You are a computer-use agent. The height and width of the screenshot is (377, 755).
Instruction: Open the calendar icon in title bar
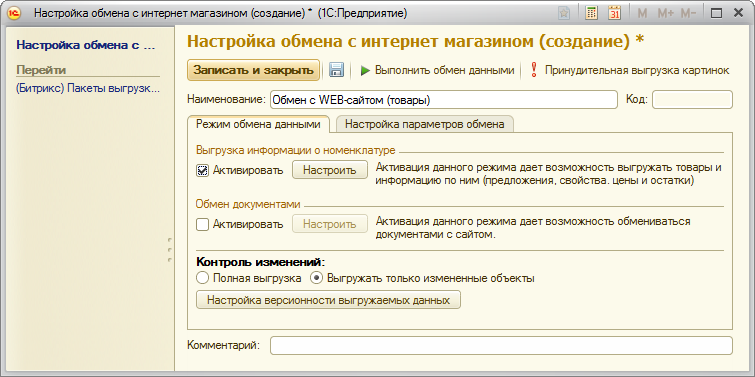[x=614, y=13]
